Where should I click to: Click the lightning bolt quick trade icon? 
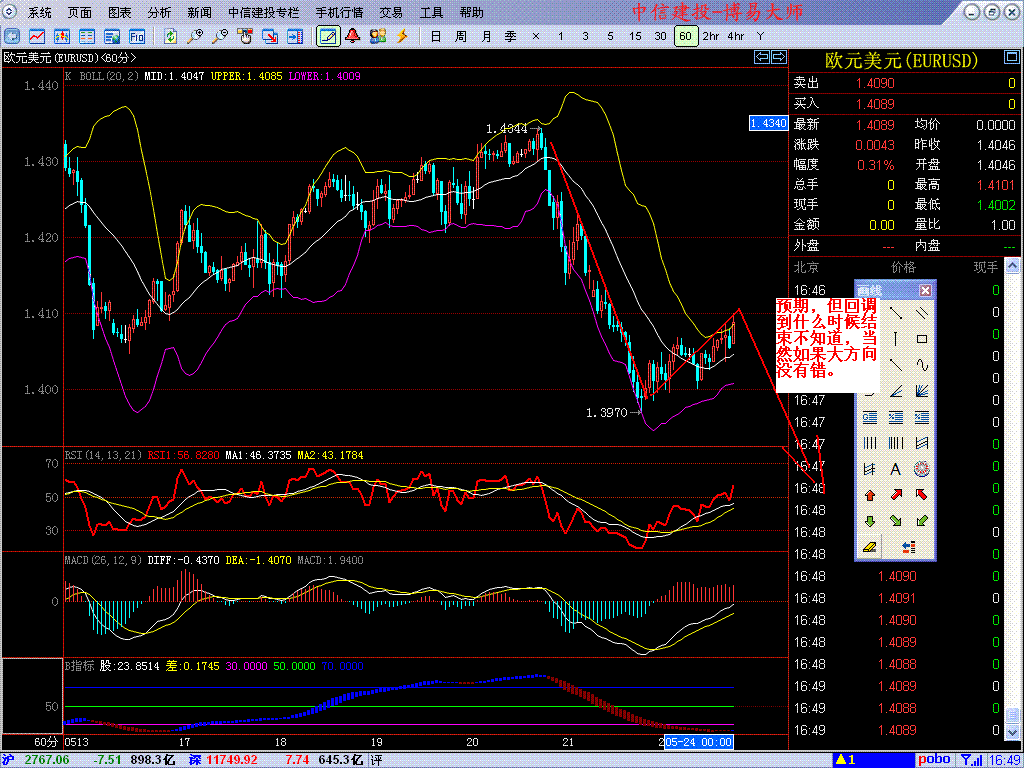402,36
